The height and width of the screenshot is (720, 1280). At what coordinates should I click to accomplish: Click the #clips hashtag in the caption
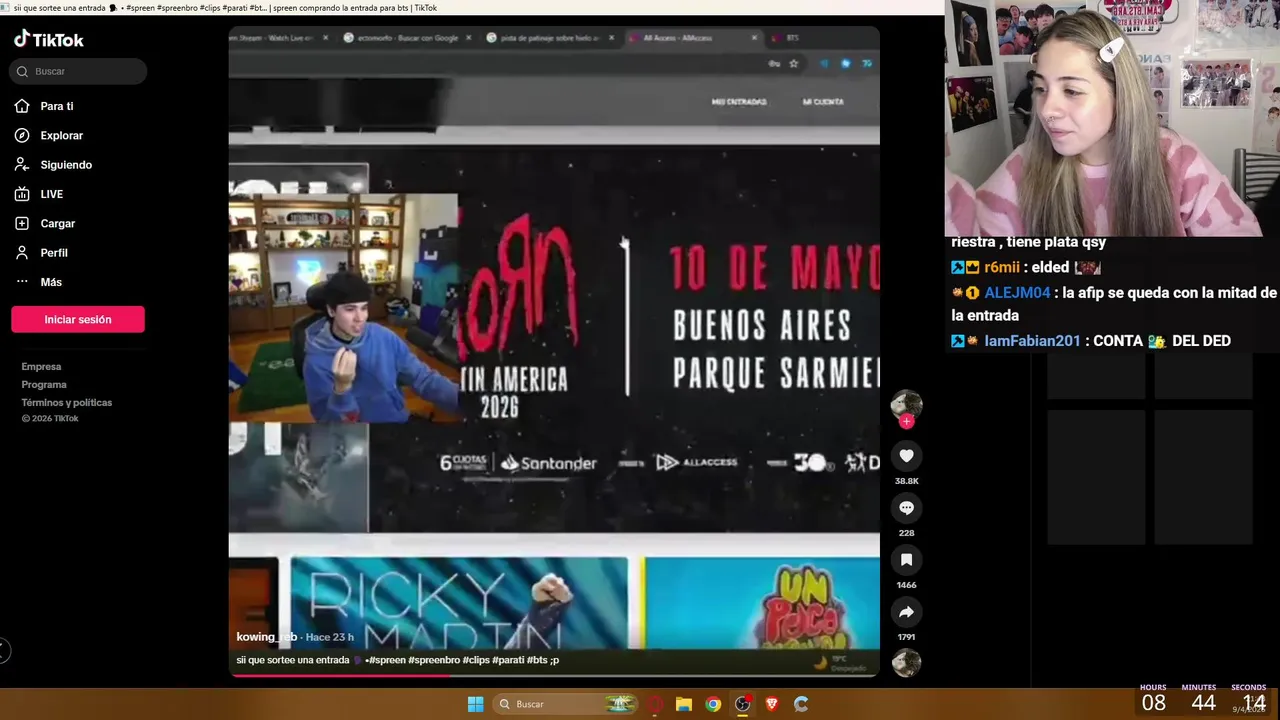click(476, 660)
